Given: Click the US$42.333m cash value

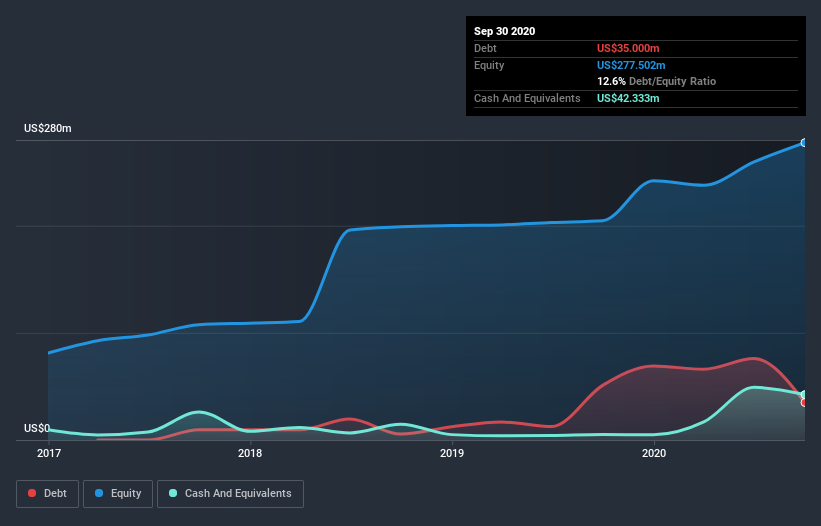Looking at the screenshot, I should 628,98.
